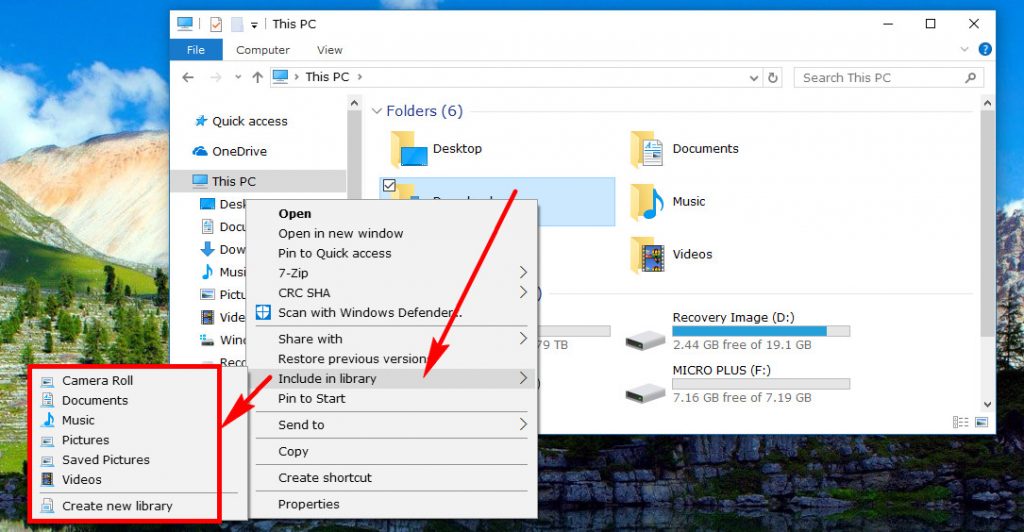Select Recovery Image (D:) drive icon
The image size is (1024, 532).
pos(645,340)
